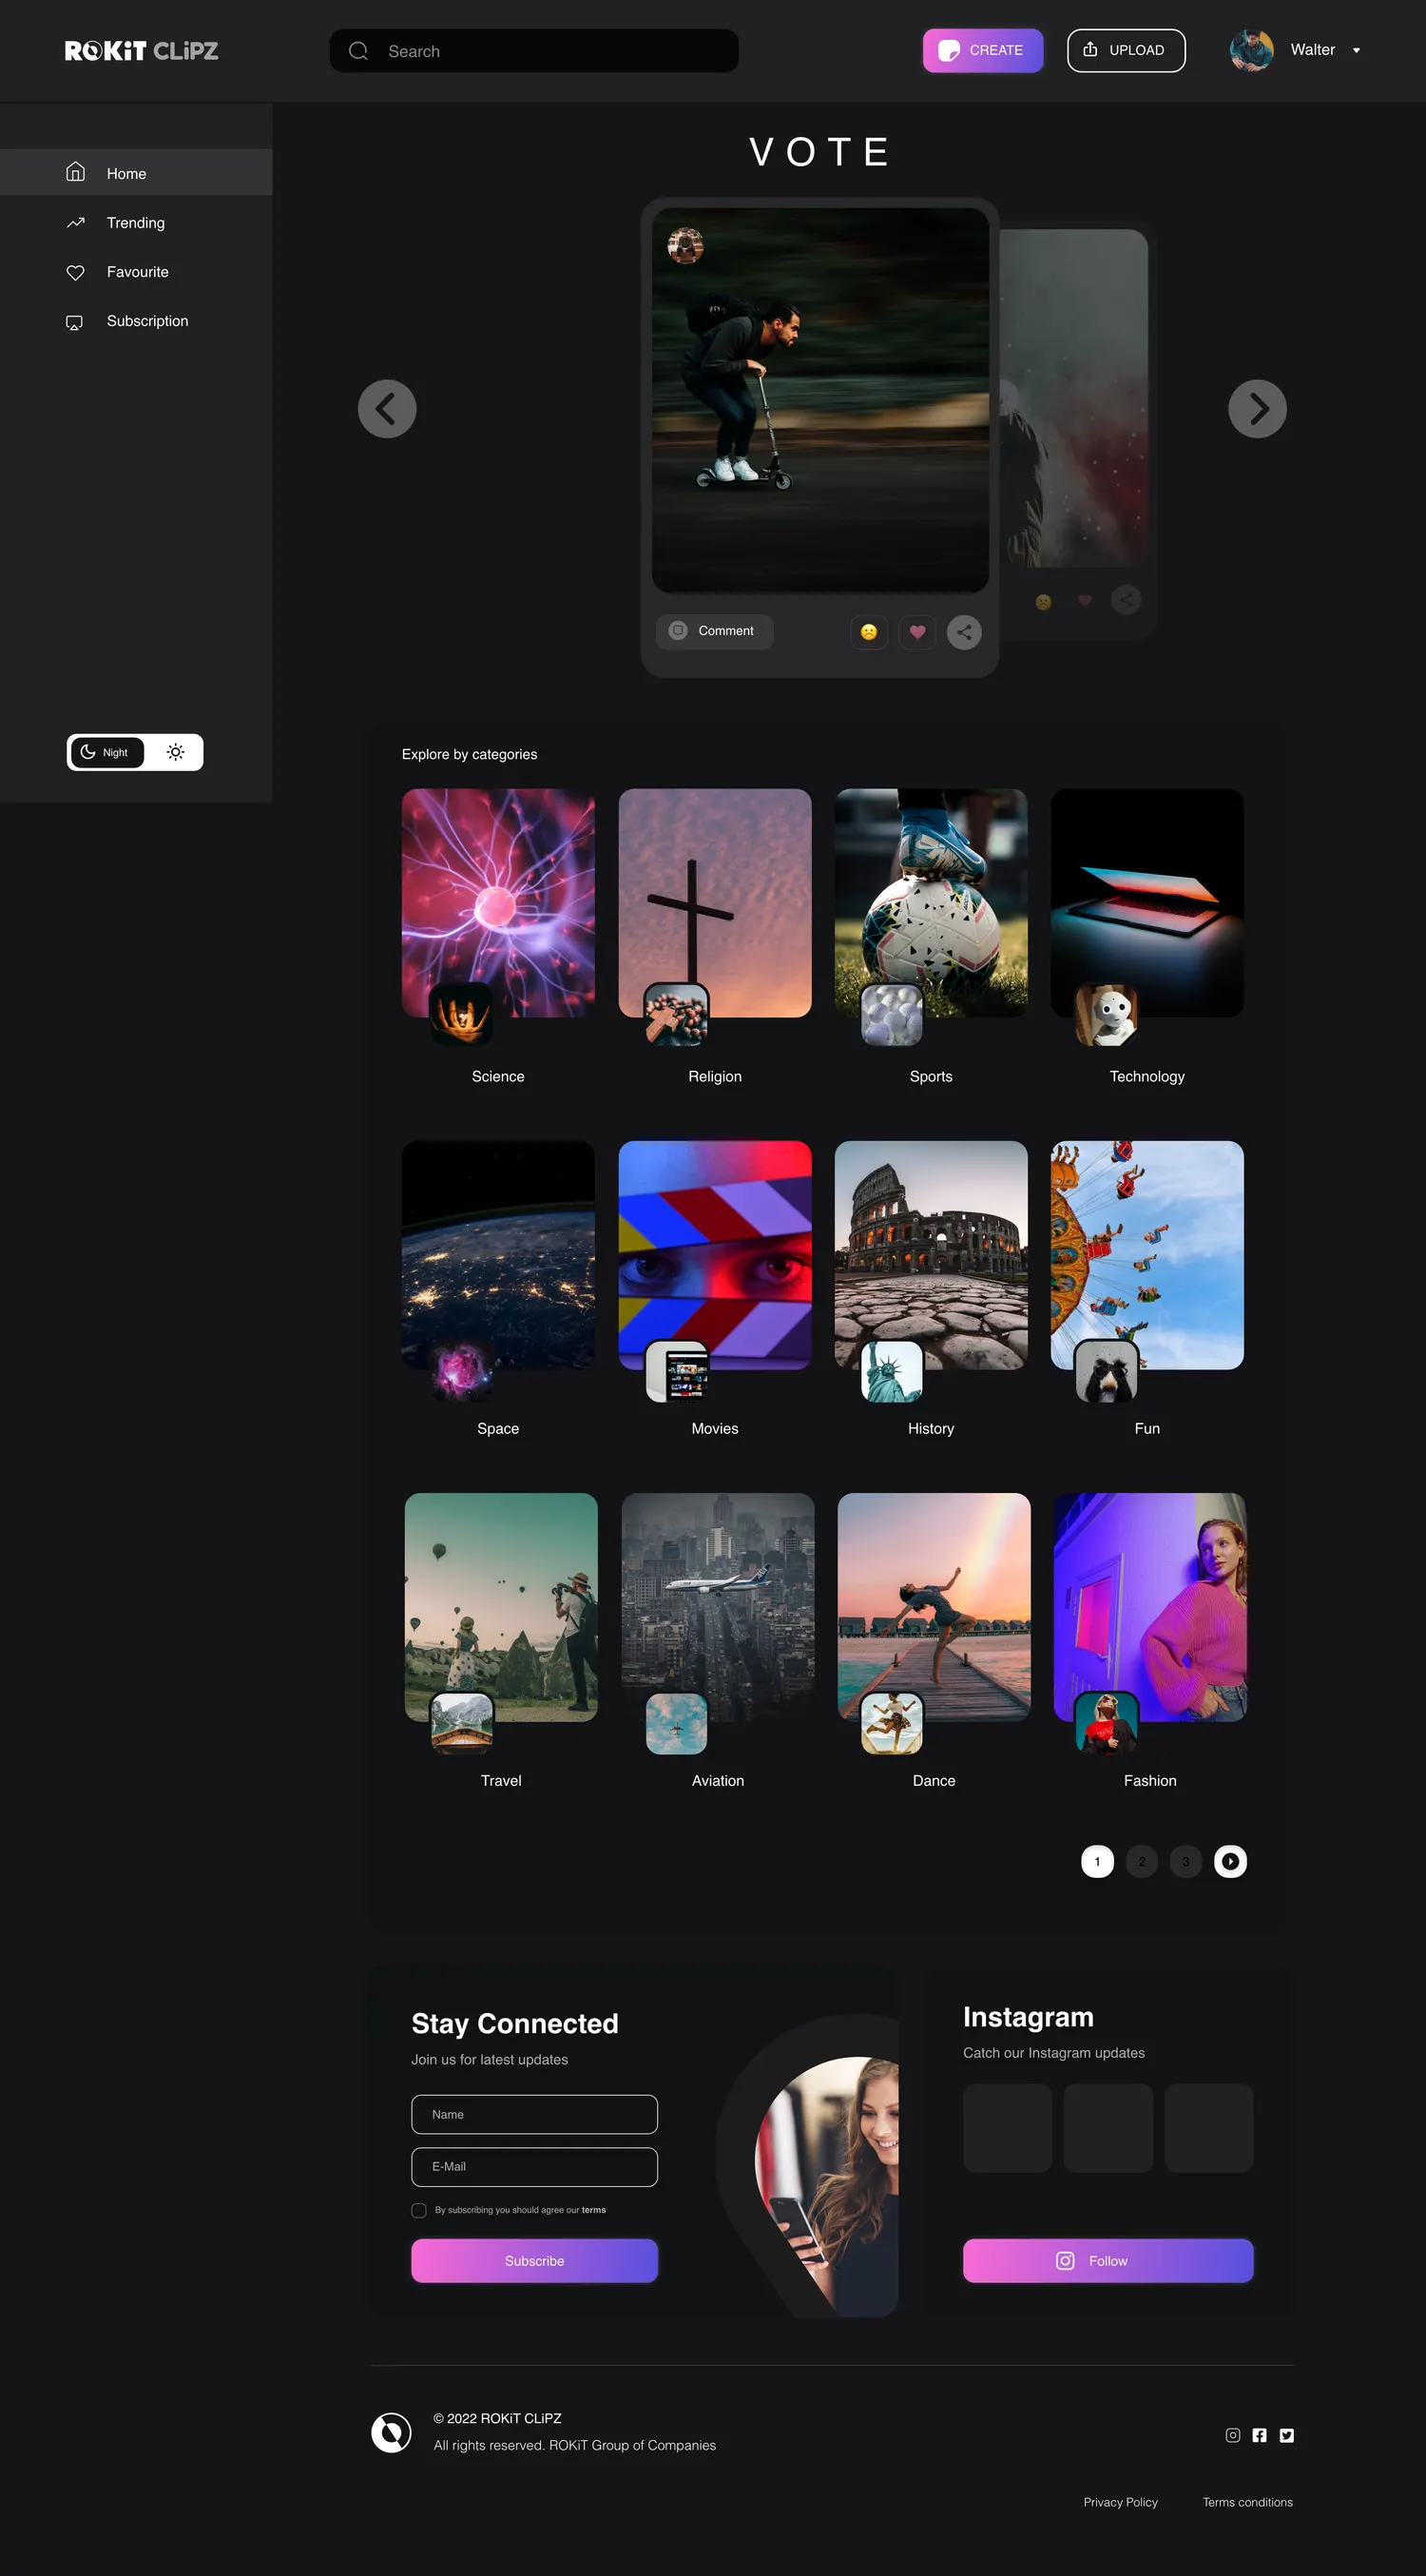Focus the Search field
The image size is (1426, 2576).
coord(534,51)
